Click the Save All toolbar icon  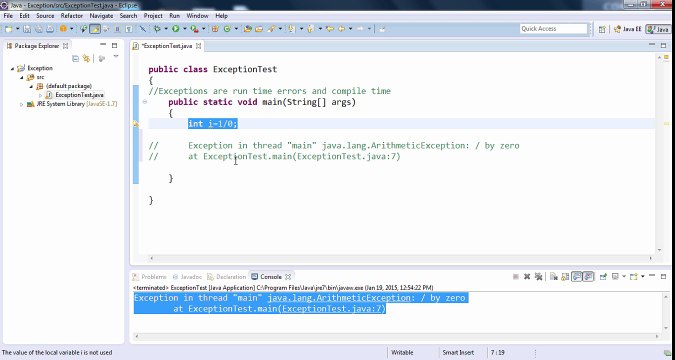click(39, 29)
